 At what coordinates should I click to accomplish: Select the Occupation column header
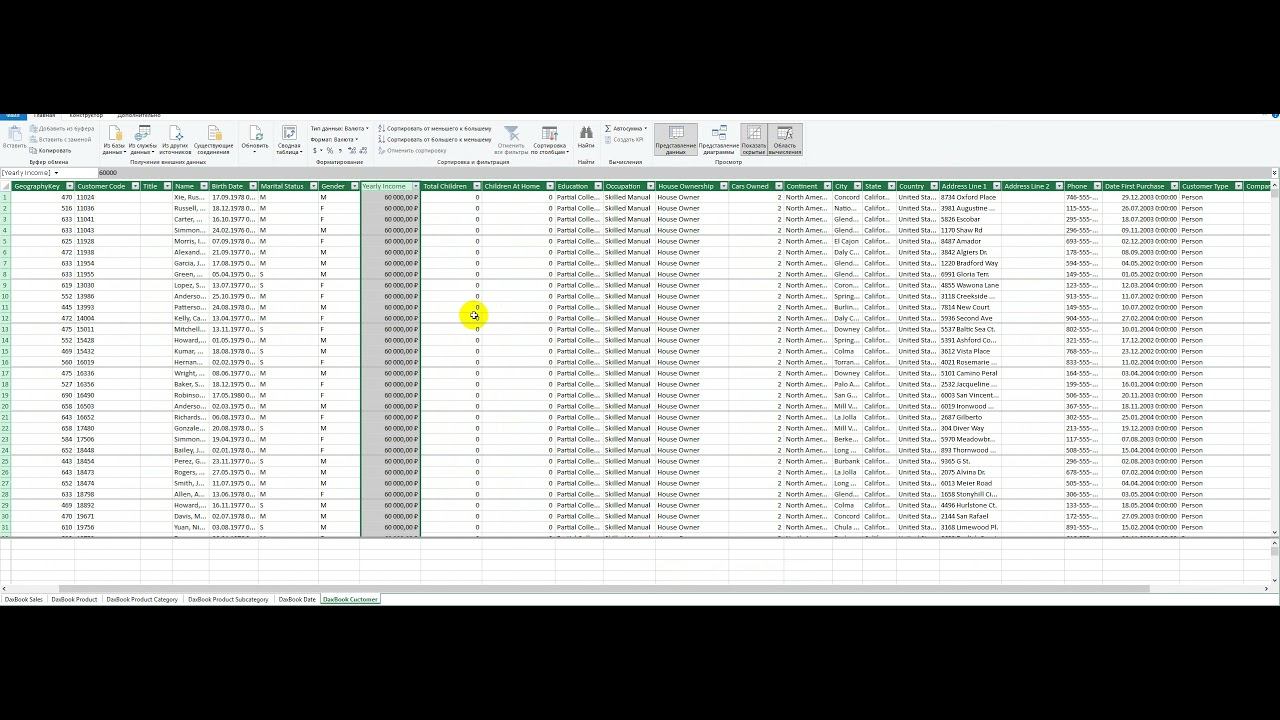(x=629, y=186)
